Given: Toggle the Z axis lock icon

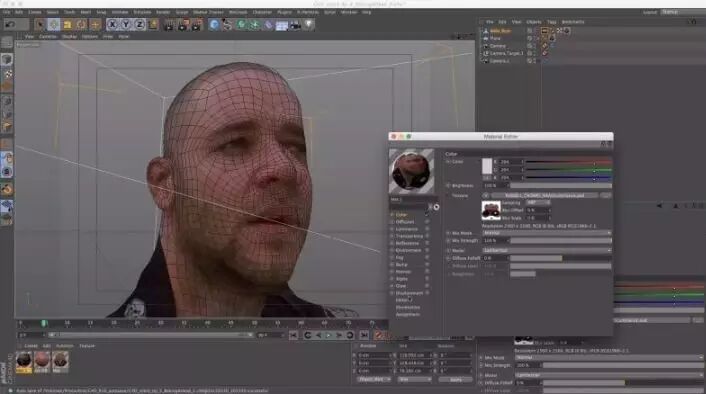Looking at the screenshot, I should [139, 24].
